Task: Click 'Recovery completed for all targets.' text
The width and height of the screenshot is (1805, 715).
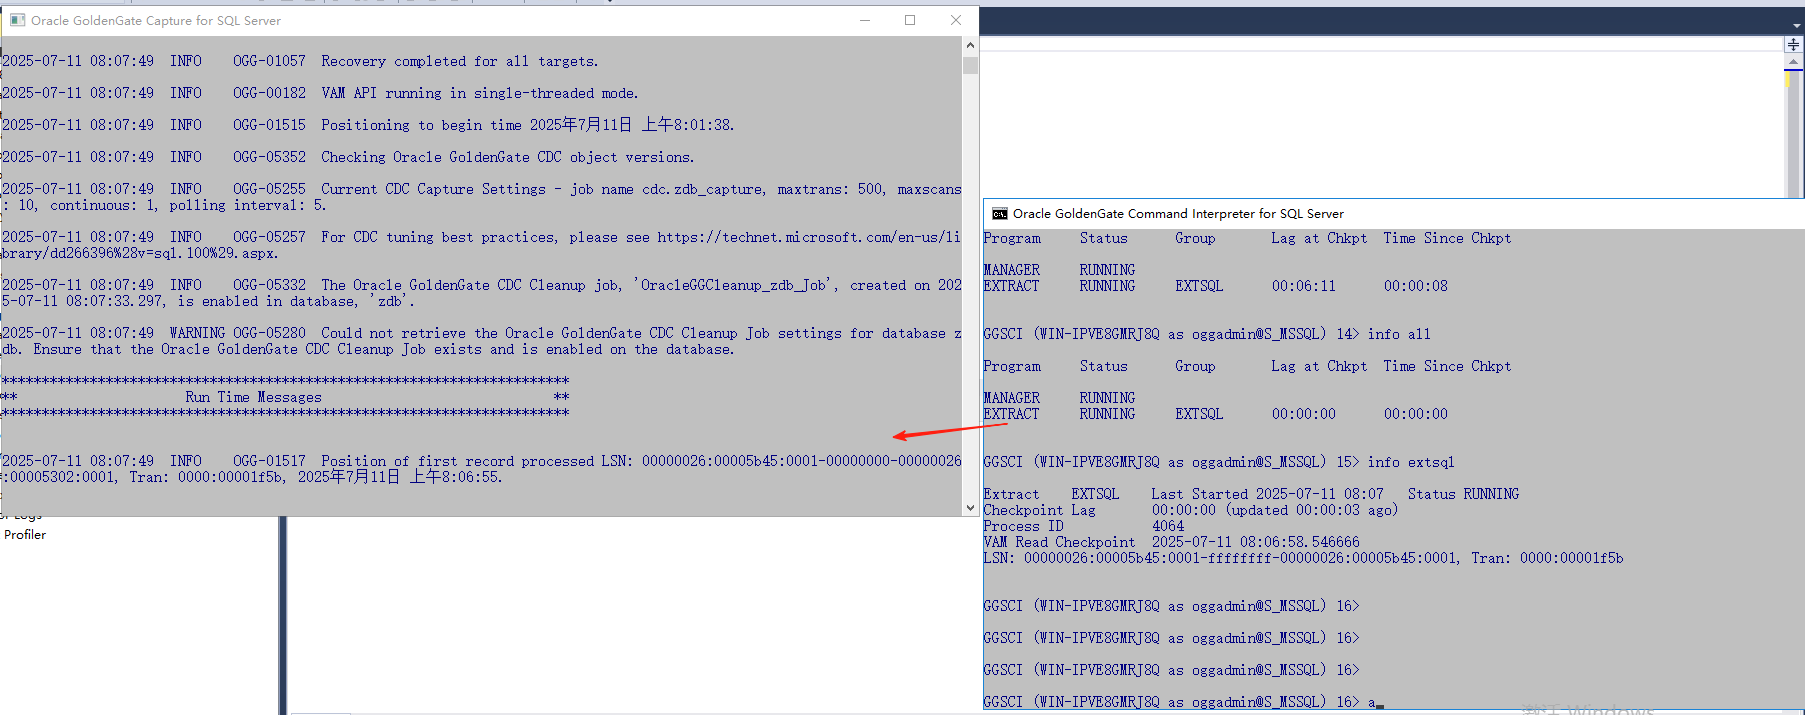Action: tap(460, 61)
